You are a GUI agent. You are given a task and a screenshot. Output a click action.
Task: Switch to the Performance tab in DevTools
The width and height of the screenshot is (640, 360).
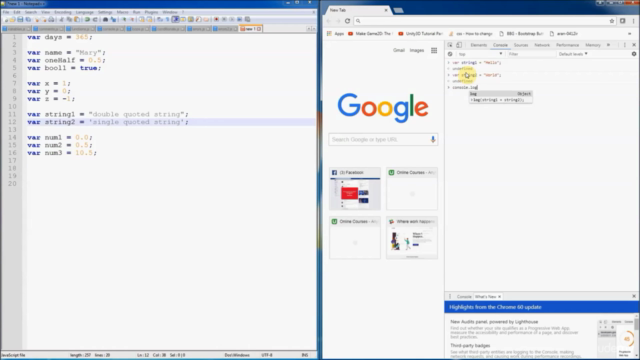(567, 45)
